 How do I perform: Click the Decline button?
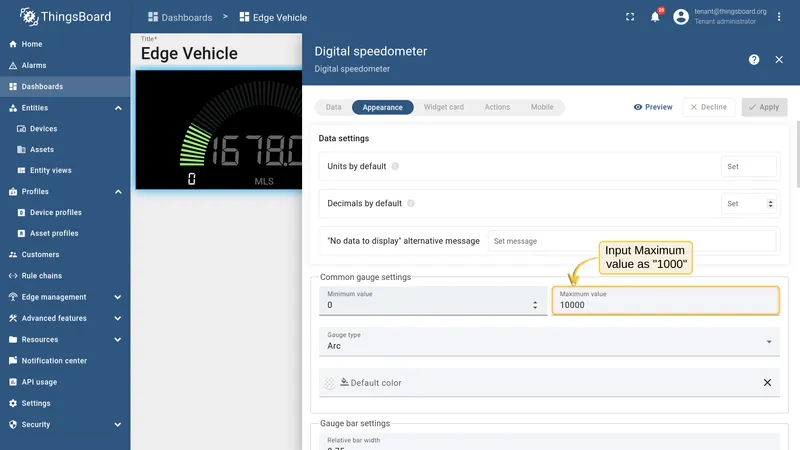click(x=708, y=107)
